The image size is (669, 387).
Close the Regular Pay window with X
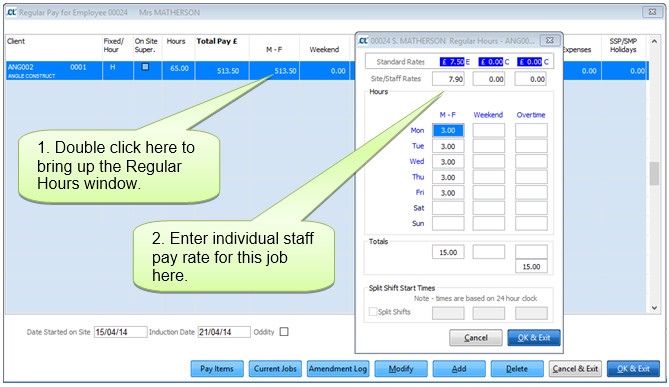[652, 12]
